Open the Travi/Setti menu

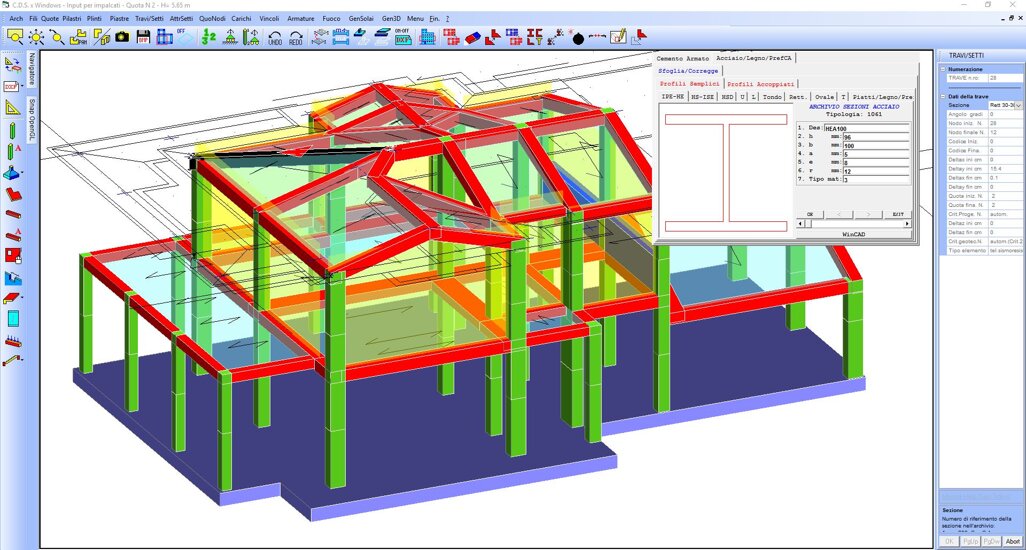pos(148,18)
